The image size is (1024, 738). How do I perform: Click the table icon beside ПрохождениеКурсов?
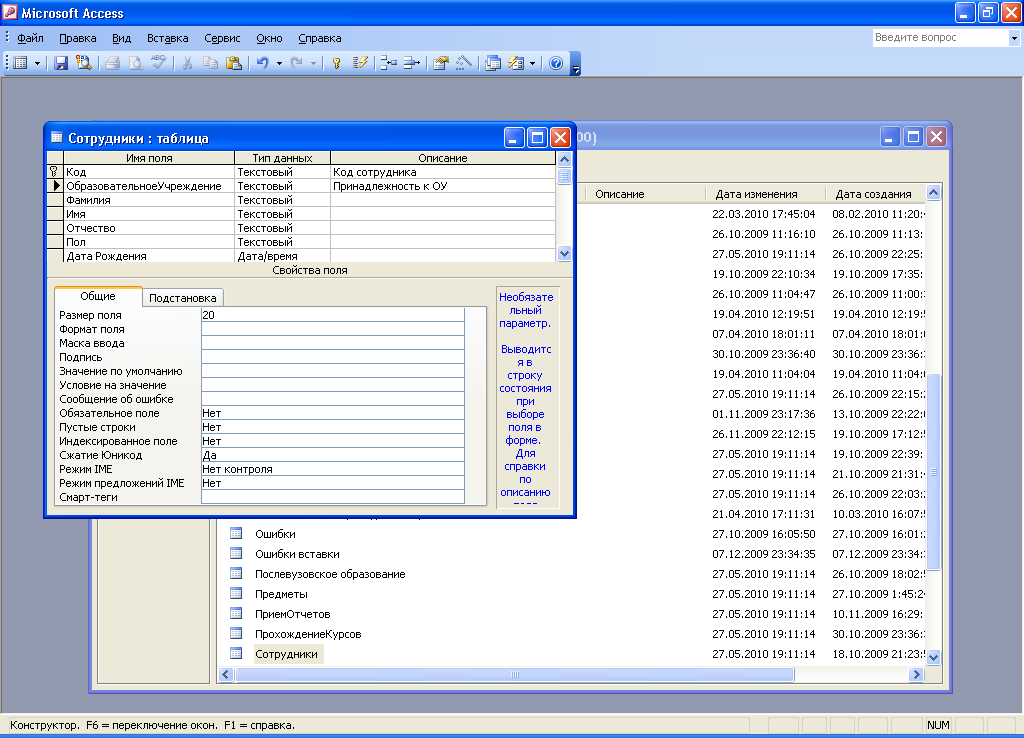[x=236, y=634]
